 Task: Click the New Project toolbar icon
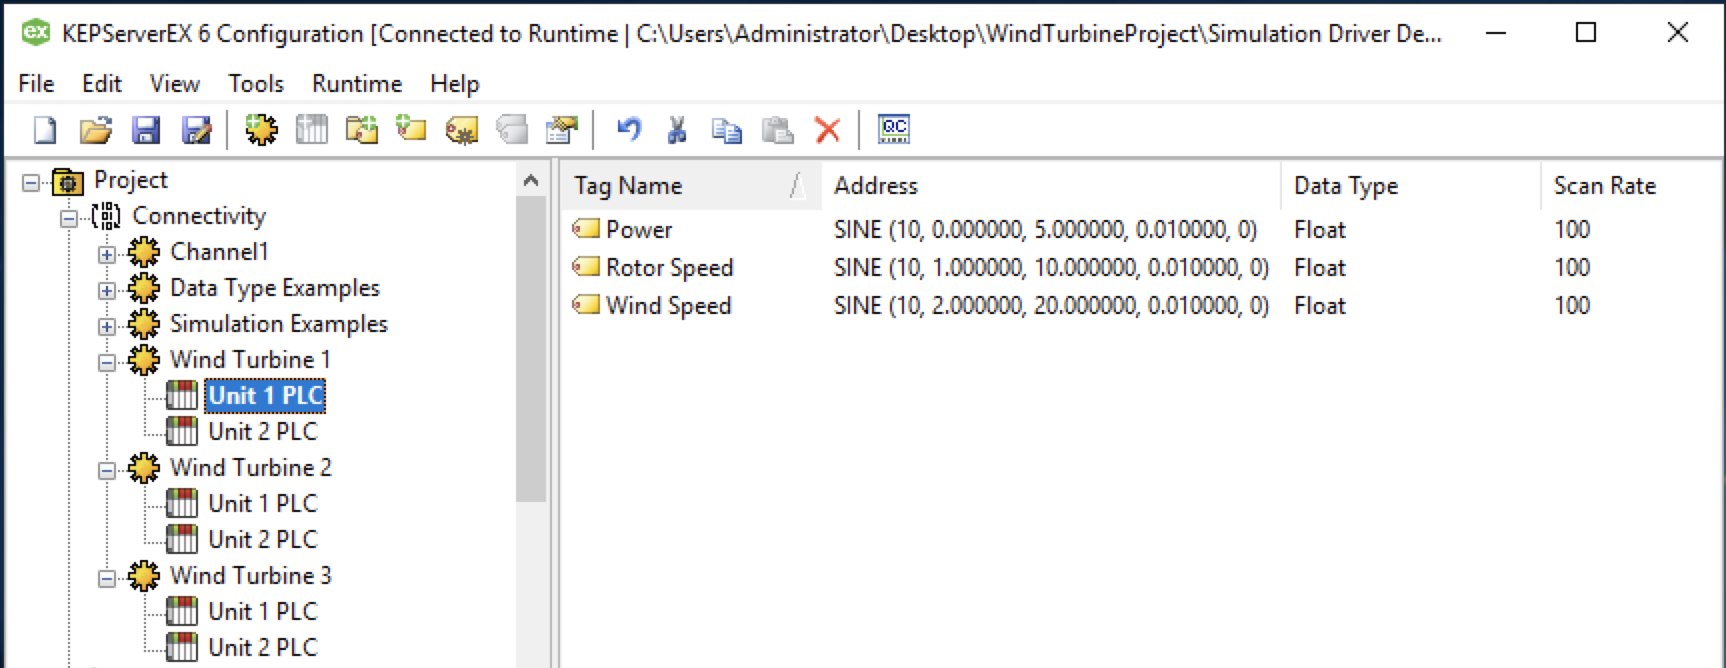pos(45,130)
